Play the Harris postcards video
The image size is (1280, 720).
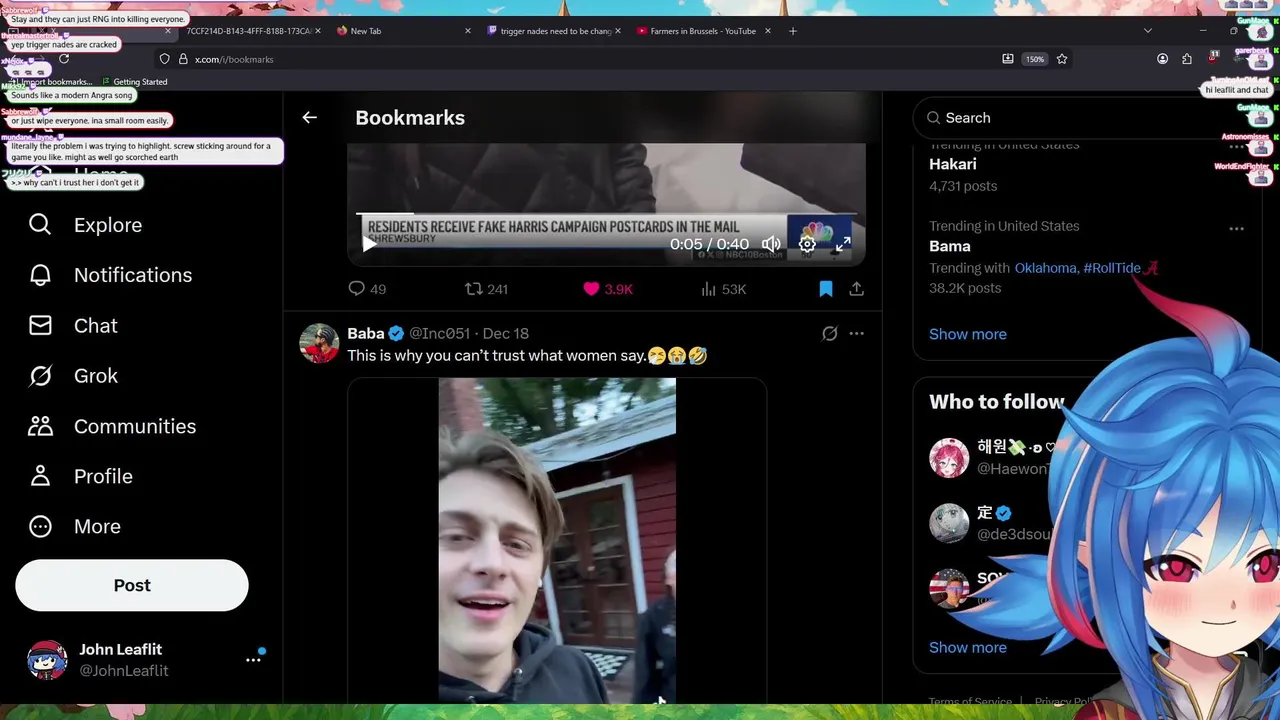369,244
